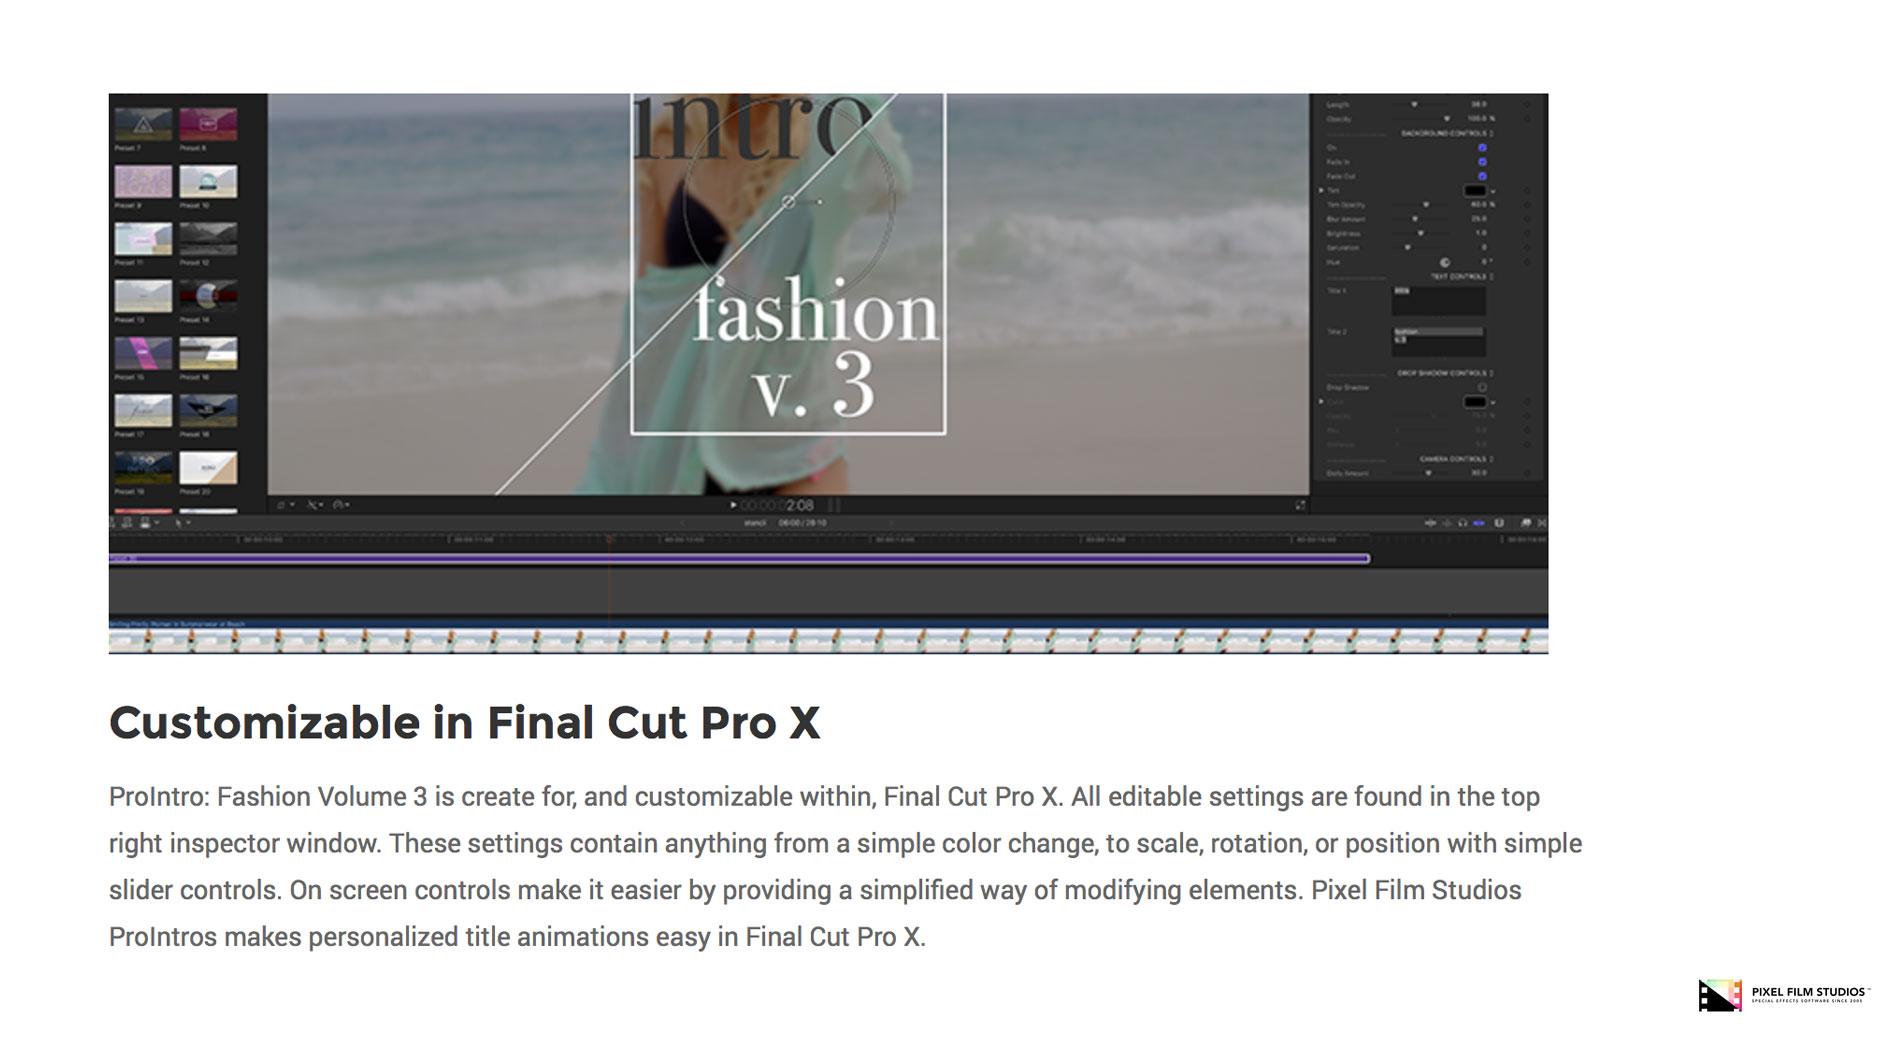The image size is (1904, 1060).
Task: Toggle the solo headphones icon
Action: [1463, 523]
